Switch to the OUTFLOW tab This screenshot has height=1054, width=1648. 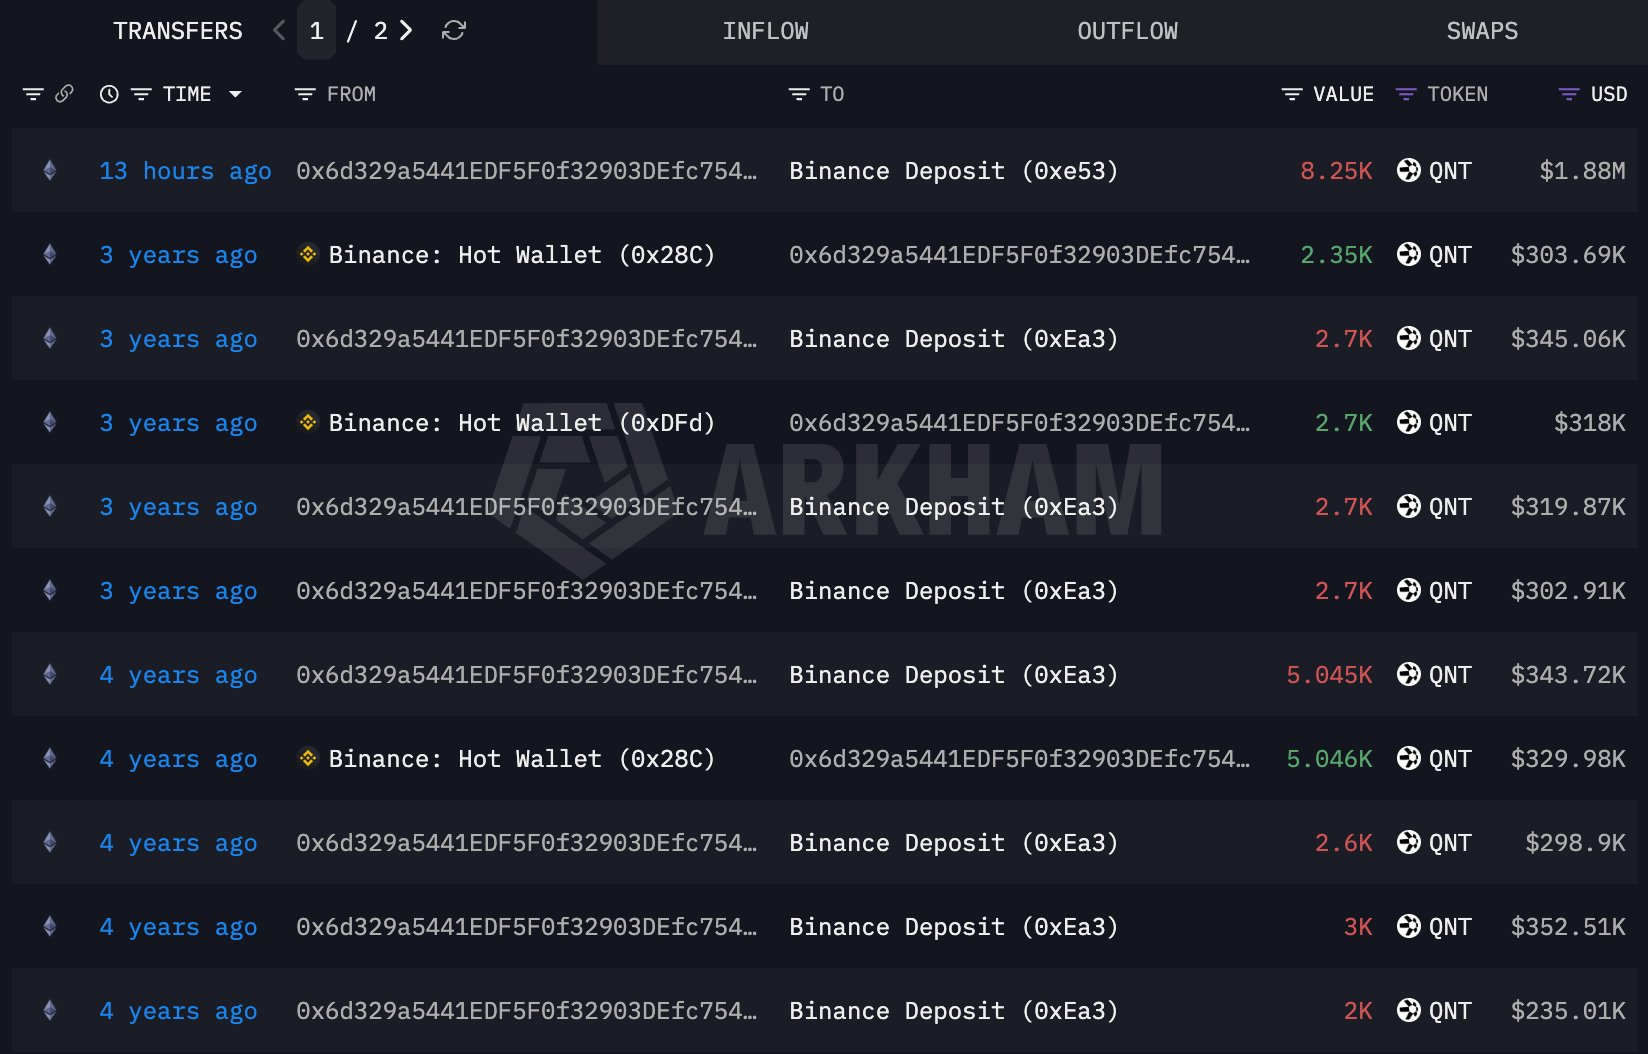(x=1128, y=31)
